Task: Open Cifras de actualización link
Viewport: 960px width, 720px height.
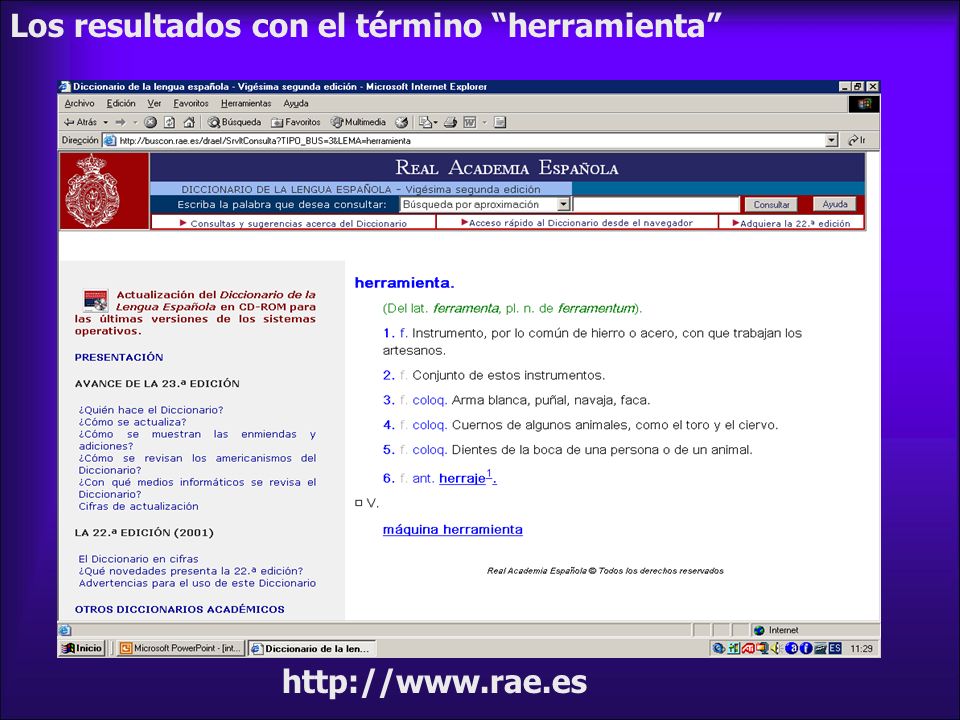Action: pos(138,506)
